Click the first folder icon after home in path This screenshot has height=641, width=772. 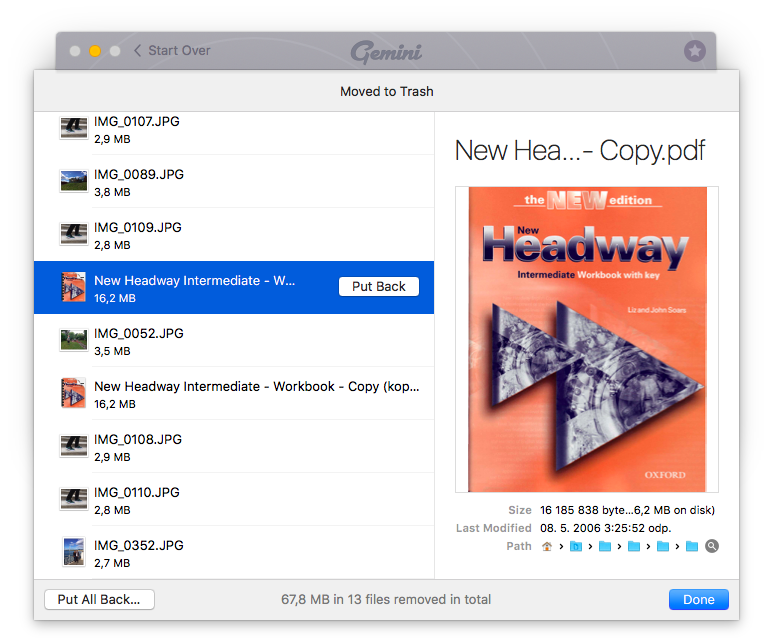576,546
